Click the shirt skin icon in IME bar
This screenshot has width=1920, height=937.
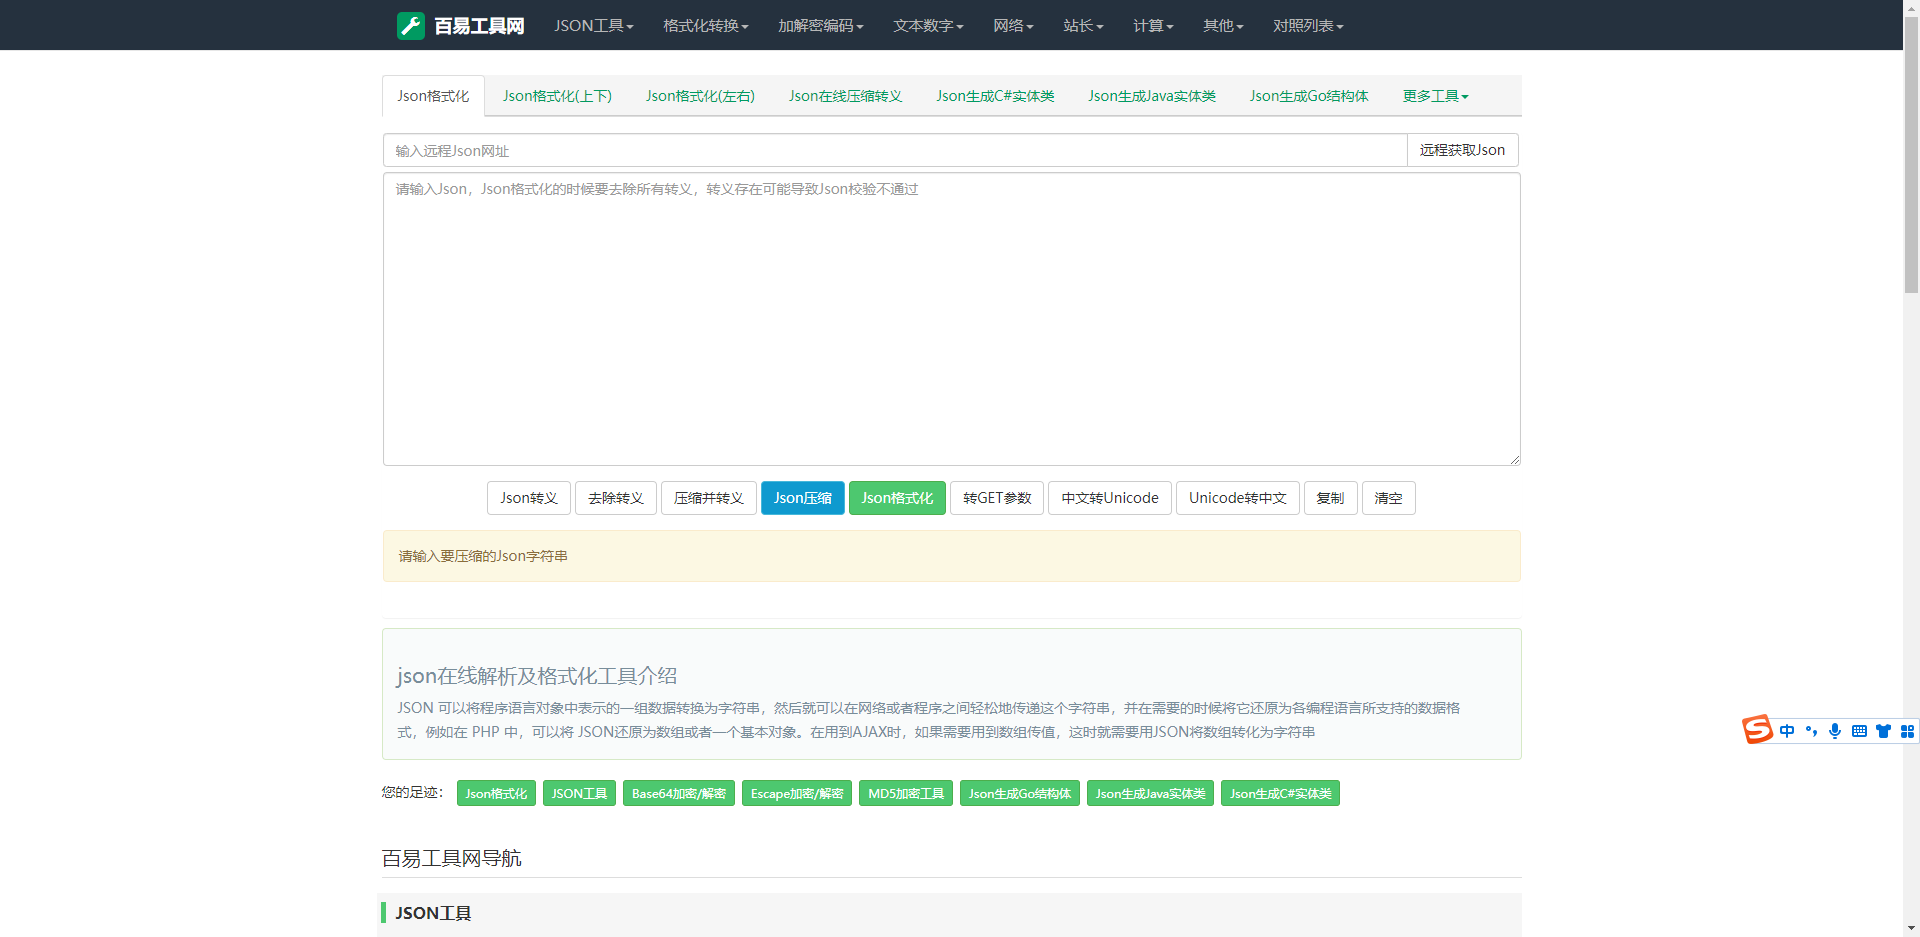coord(1883,731)
